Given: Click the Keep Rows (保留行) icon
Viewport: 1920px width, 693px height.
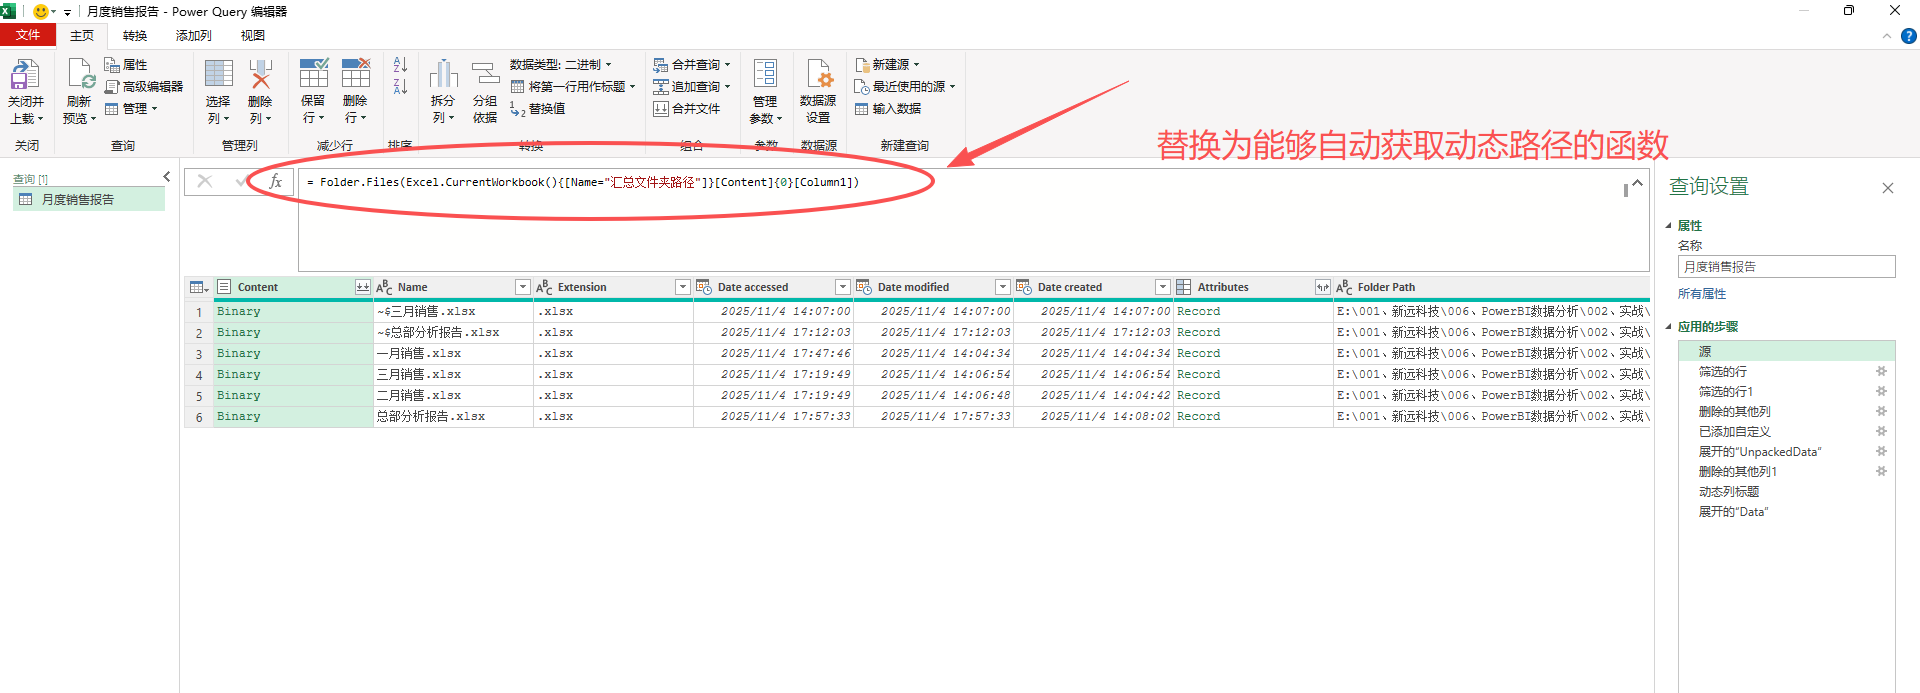Looking at the screenshot, I should click(x=313, y=76).
